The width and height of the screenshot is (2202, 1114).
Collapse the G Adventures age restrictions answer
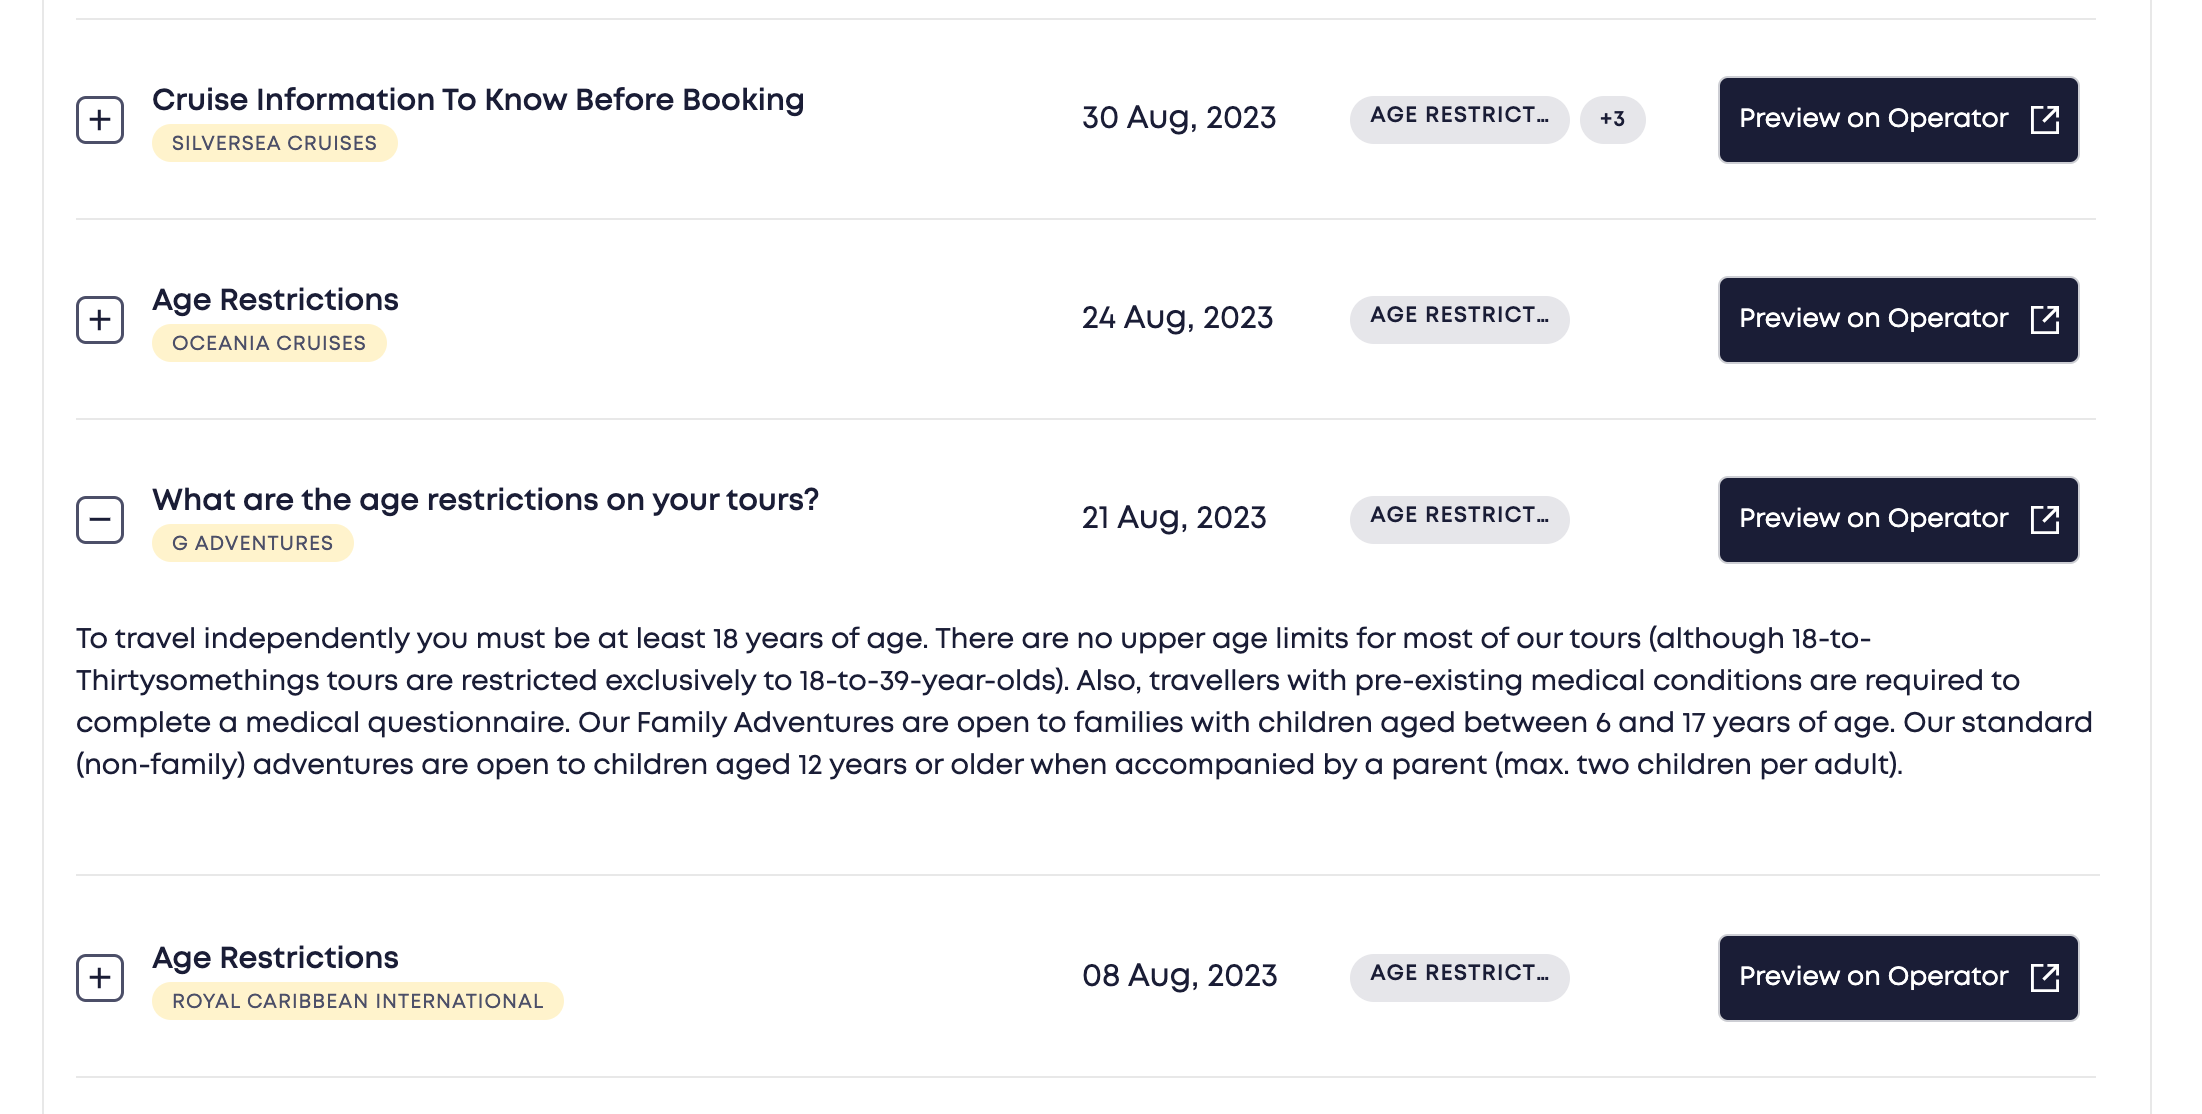click(x=100, y=520)
